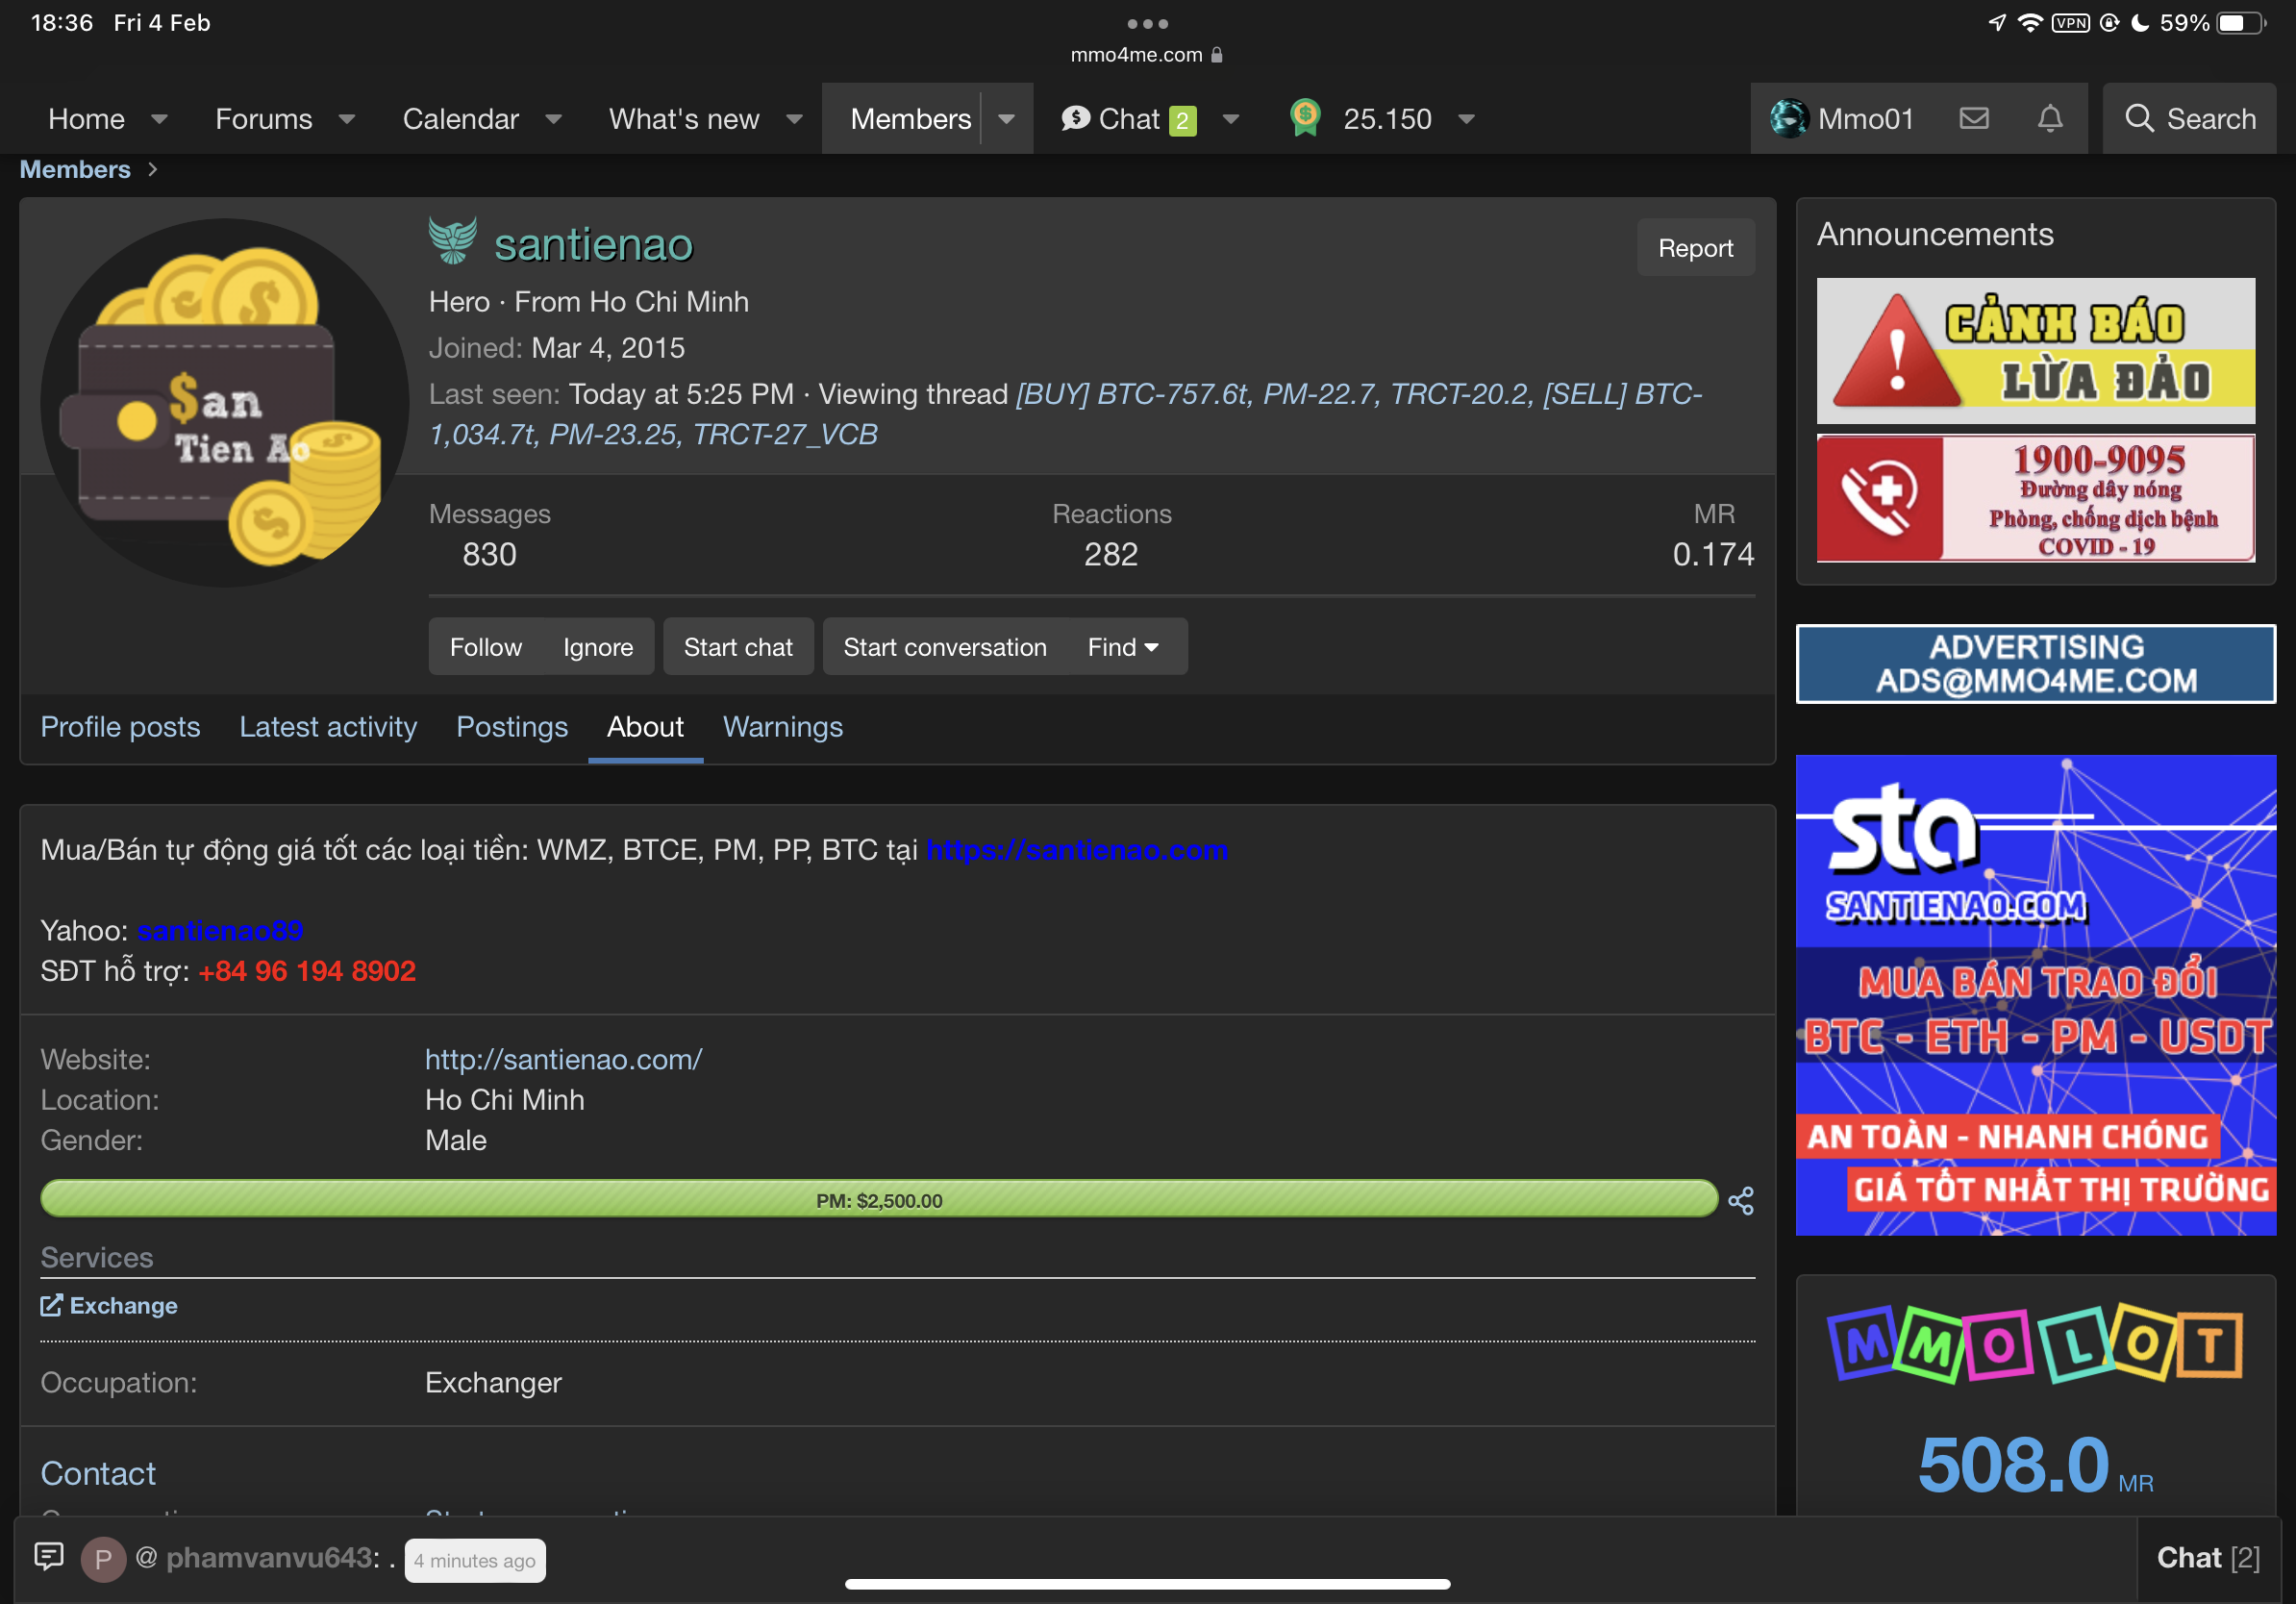This screenshot has width=2296, height=1604.
Task: Expand the Forums dropdown arrow
Action: (x=347, y=119)
